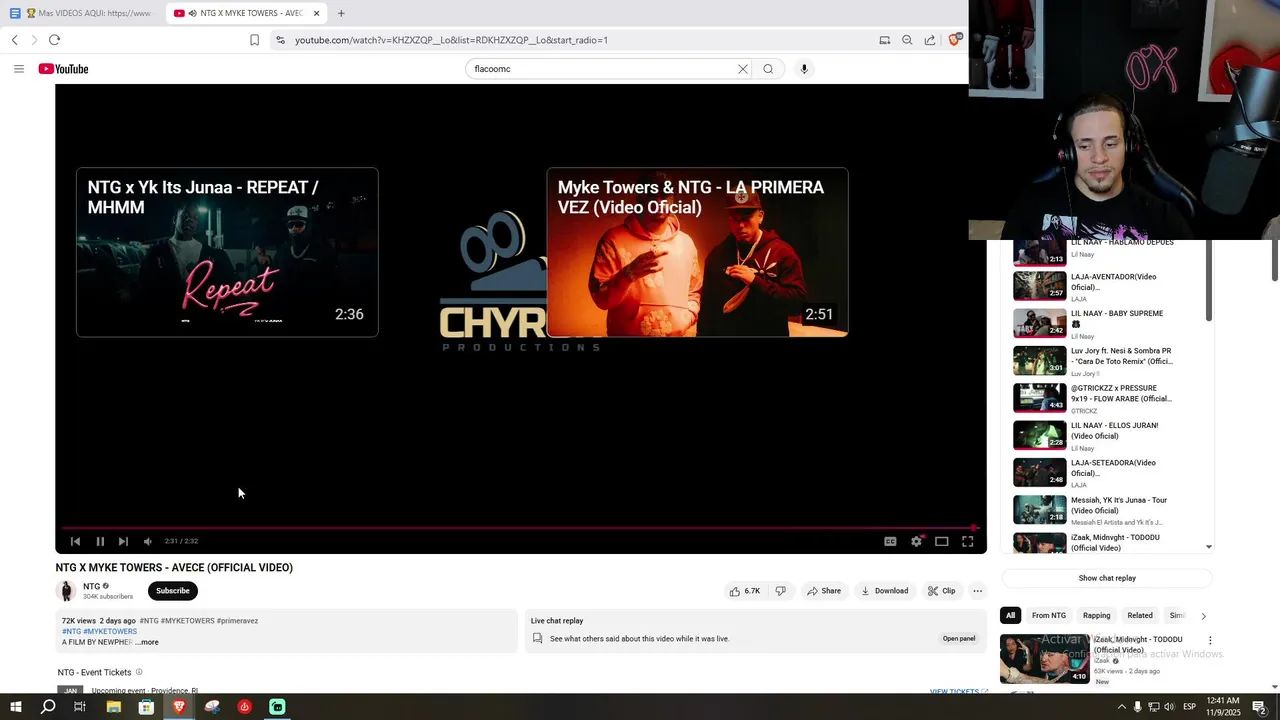Play the previous video in the player

point(75,541)
